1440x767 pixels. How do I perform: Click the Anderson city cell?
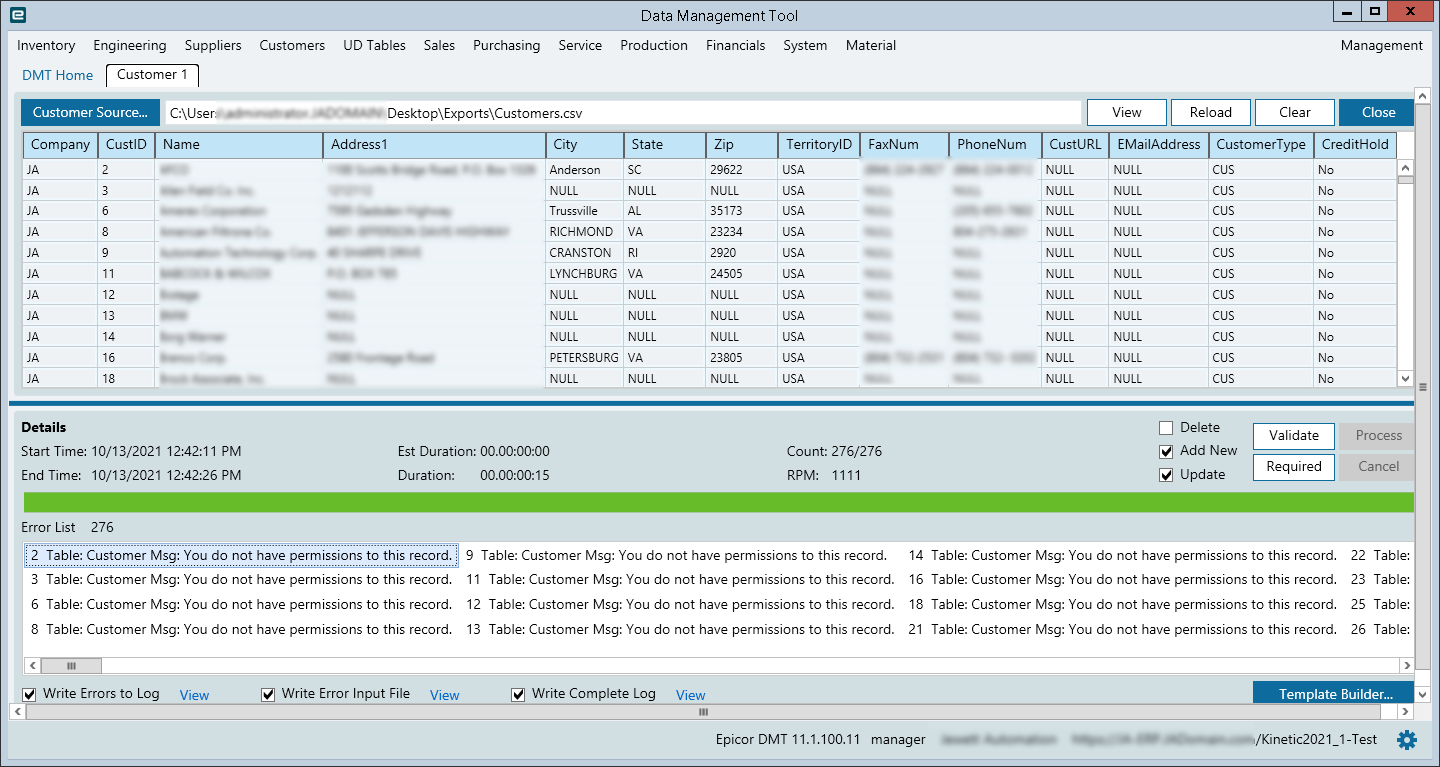(x=584, y=170)
